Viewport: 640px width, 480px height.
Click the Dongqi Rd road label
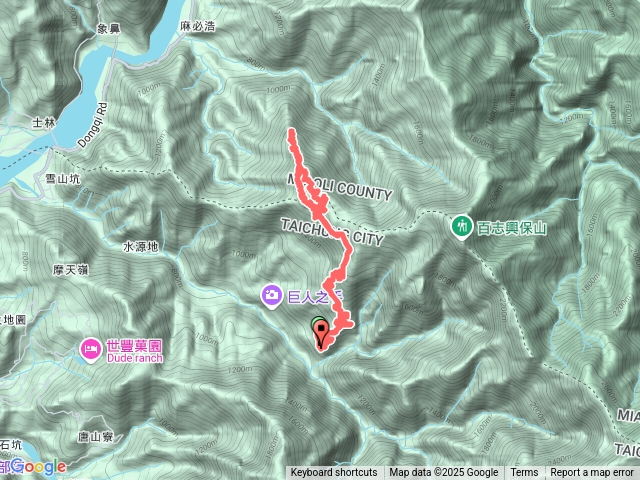pyautogui.click(x=93, y=125)
